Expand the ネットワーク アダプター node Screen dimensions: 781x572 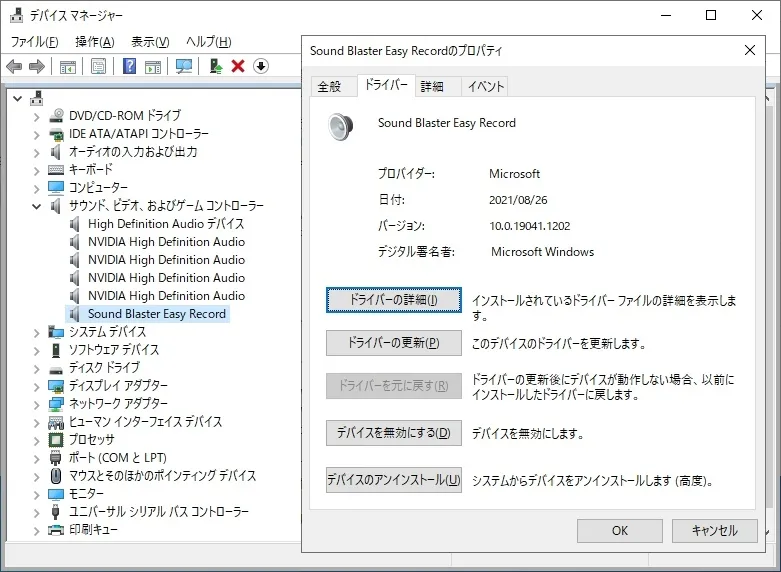pyautogui.click(x=36, y=405)
